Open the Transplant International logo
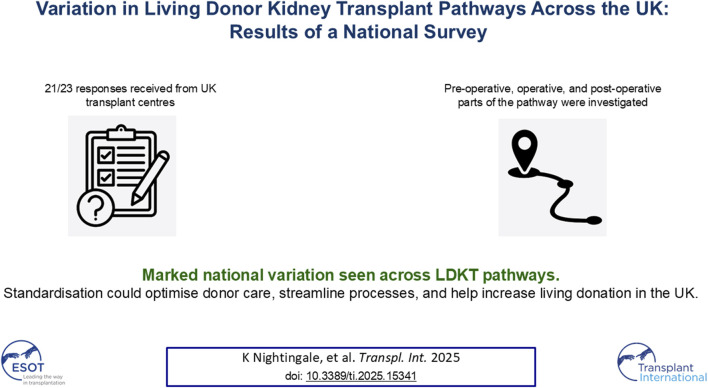 [x=662, y=363]
